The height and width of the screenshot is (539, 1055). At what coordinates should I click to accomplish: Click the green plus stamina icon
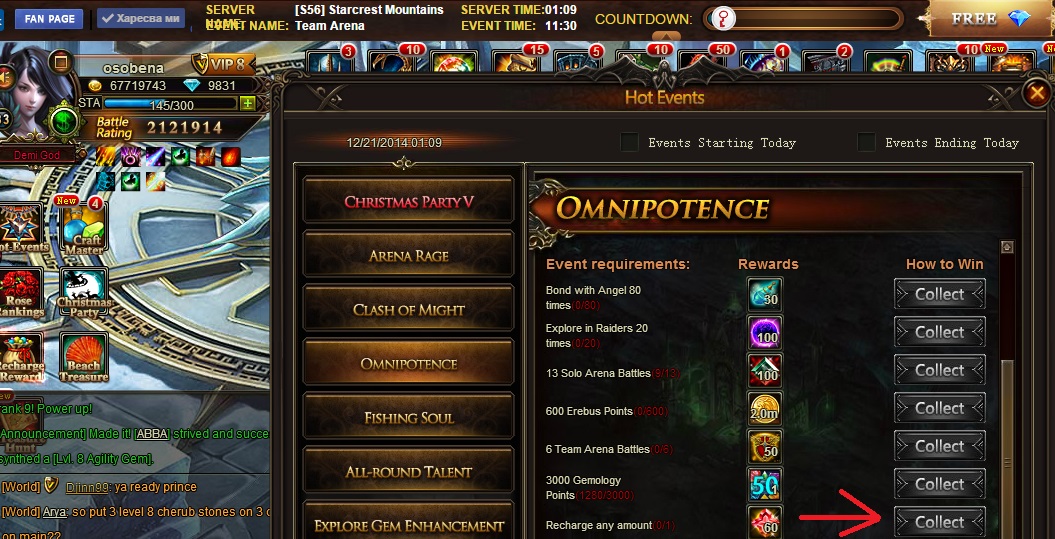click(248, 104)
